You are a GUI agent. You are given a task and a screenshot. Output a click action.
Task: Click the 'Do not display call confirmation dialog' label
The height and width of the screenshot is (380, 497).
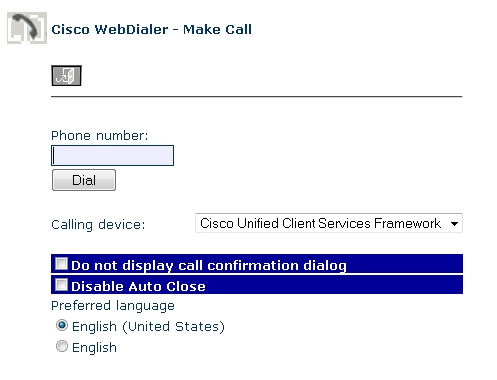pos(209,266)
